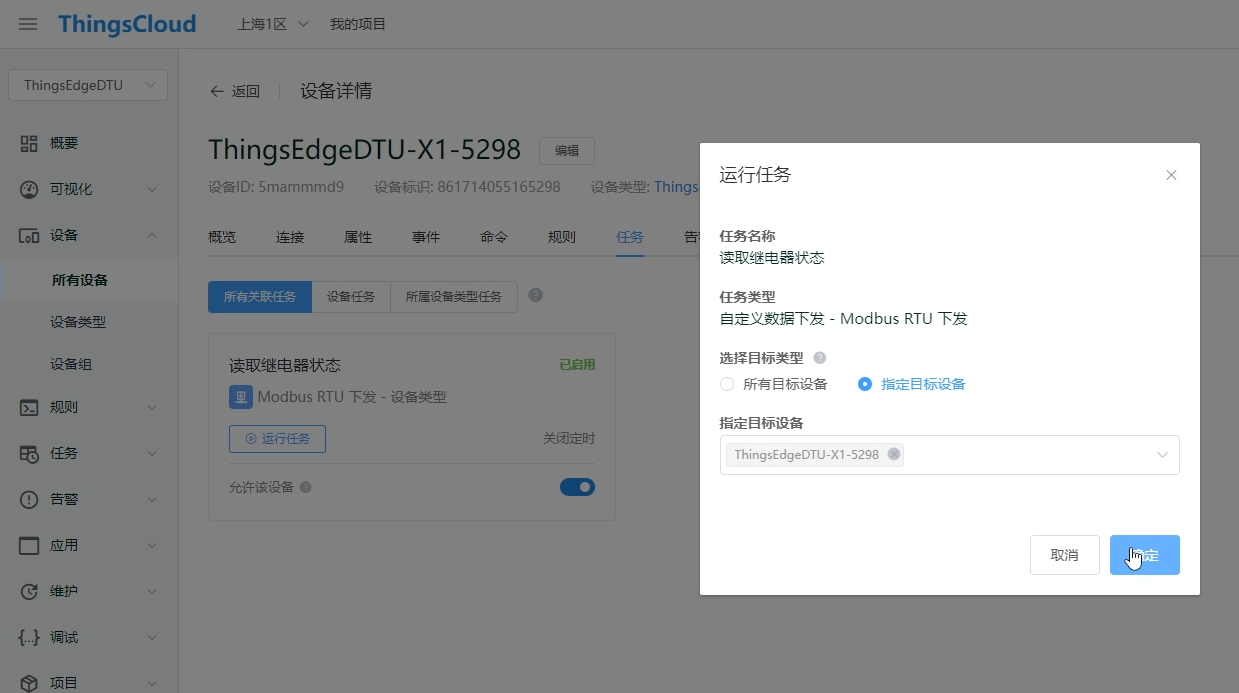The height and width of the screenshot is (693, 1239).
Task: Click the 设备 devices icon in sidebar
Action: [x=29, y=235]
